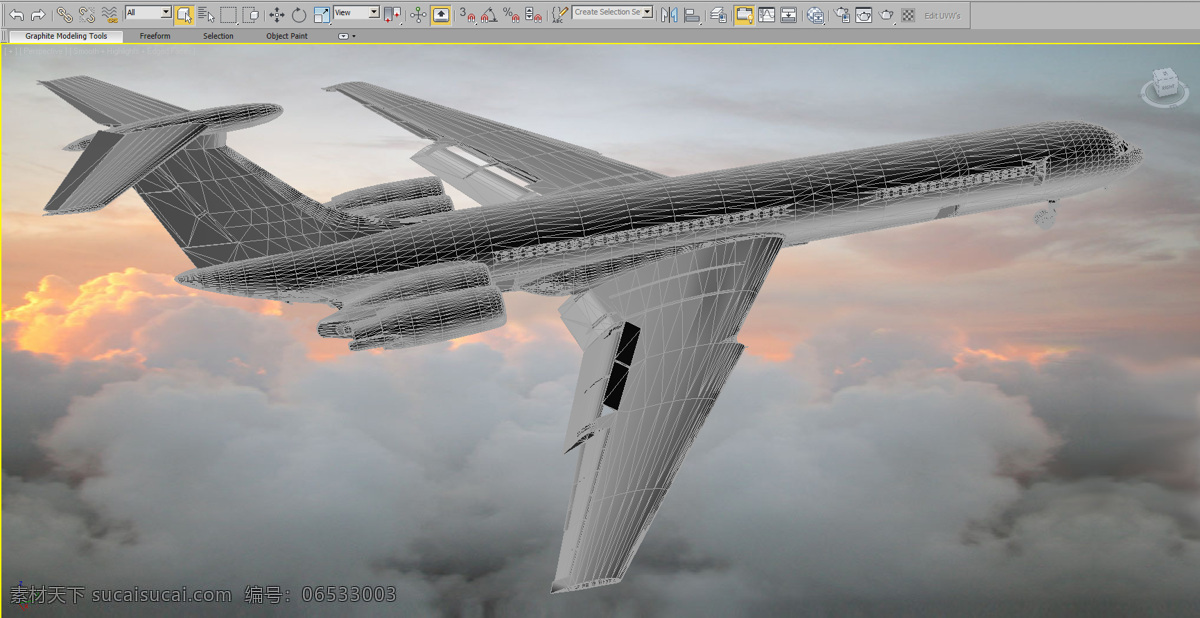
Task: Activate the Select Object tool
Action: coord(184,15)
